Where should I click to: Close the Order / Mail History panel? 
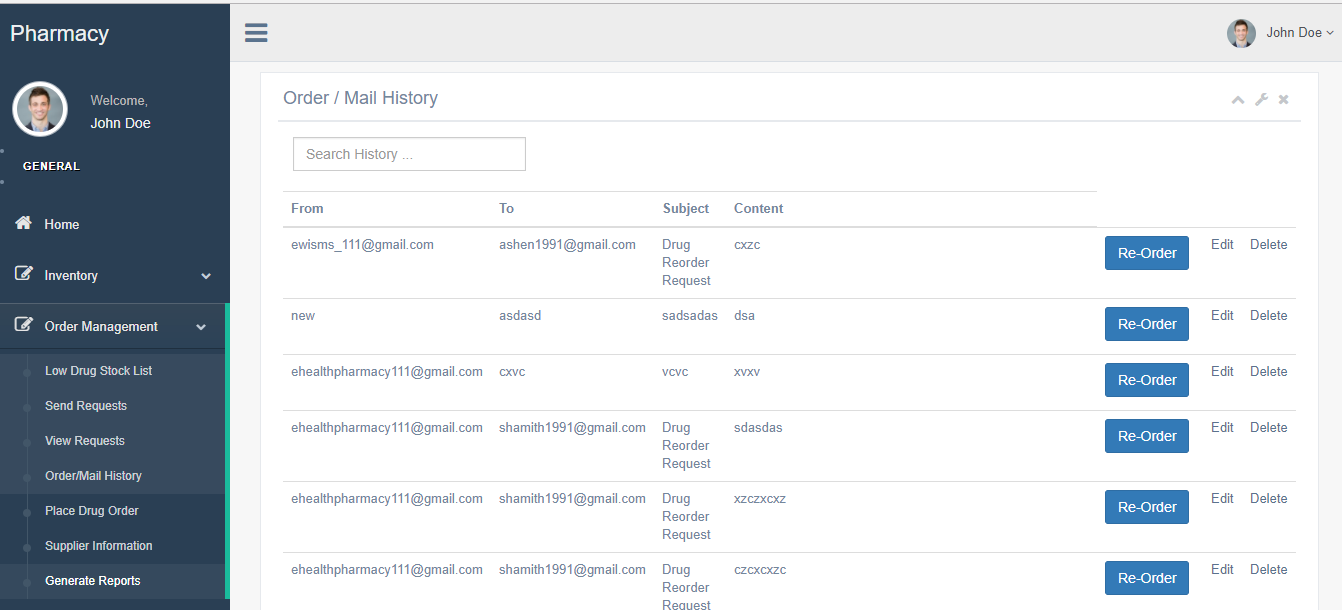click(1283, 100)
